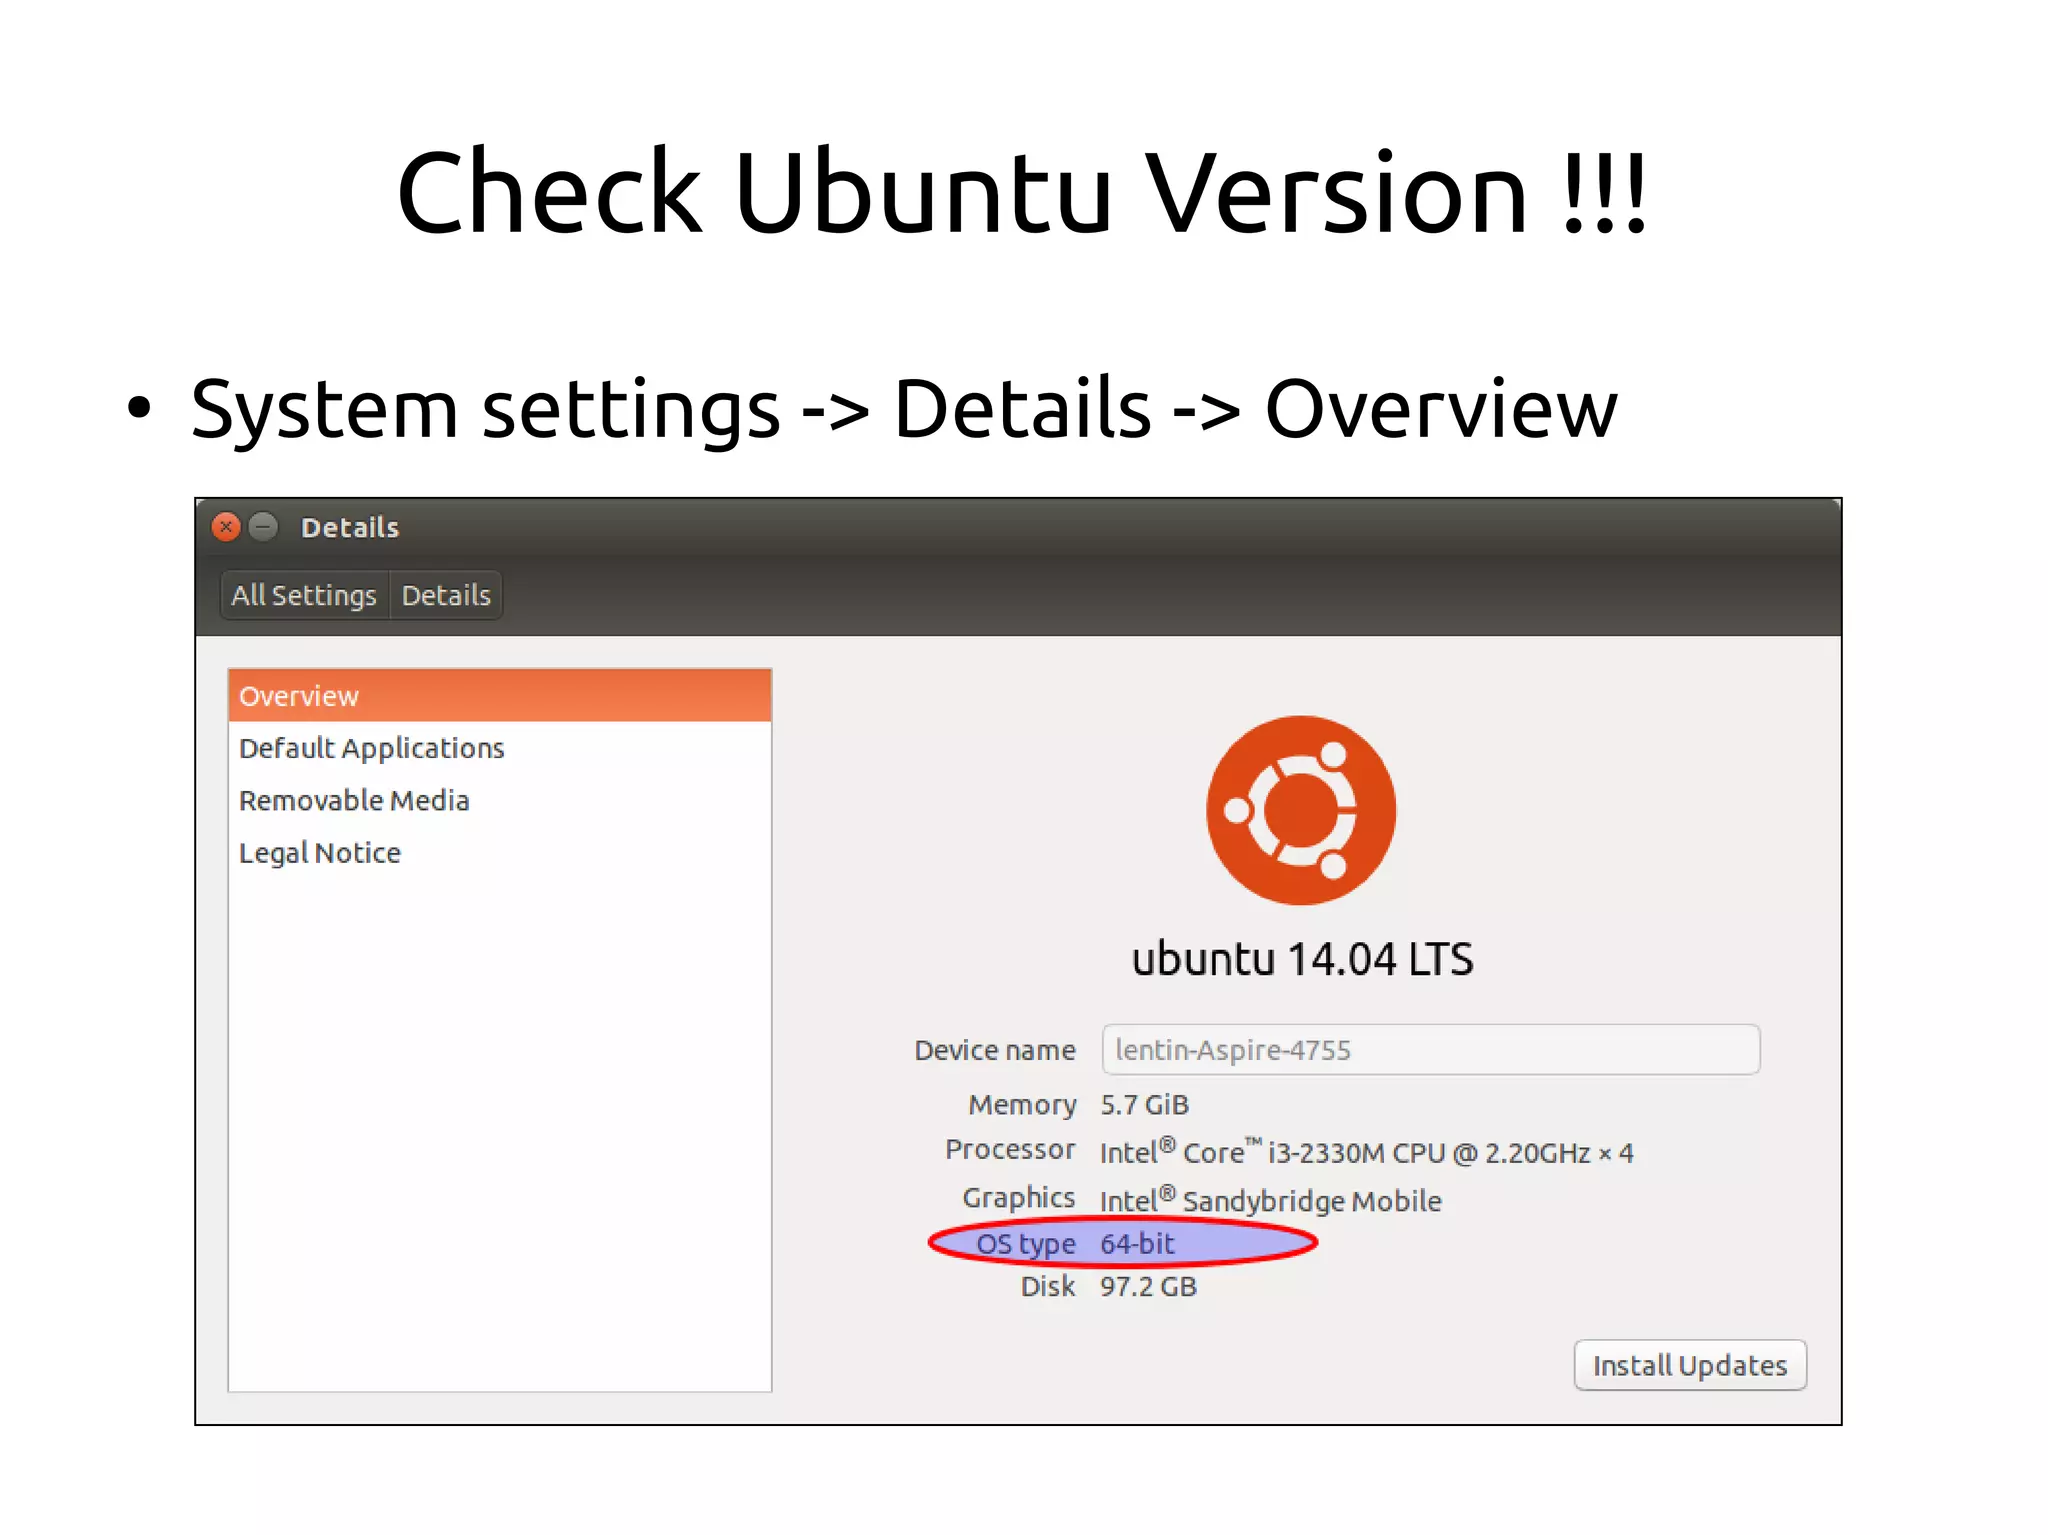
Task: Click the Disk label
Action: [x=1048, y=1287]
